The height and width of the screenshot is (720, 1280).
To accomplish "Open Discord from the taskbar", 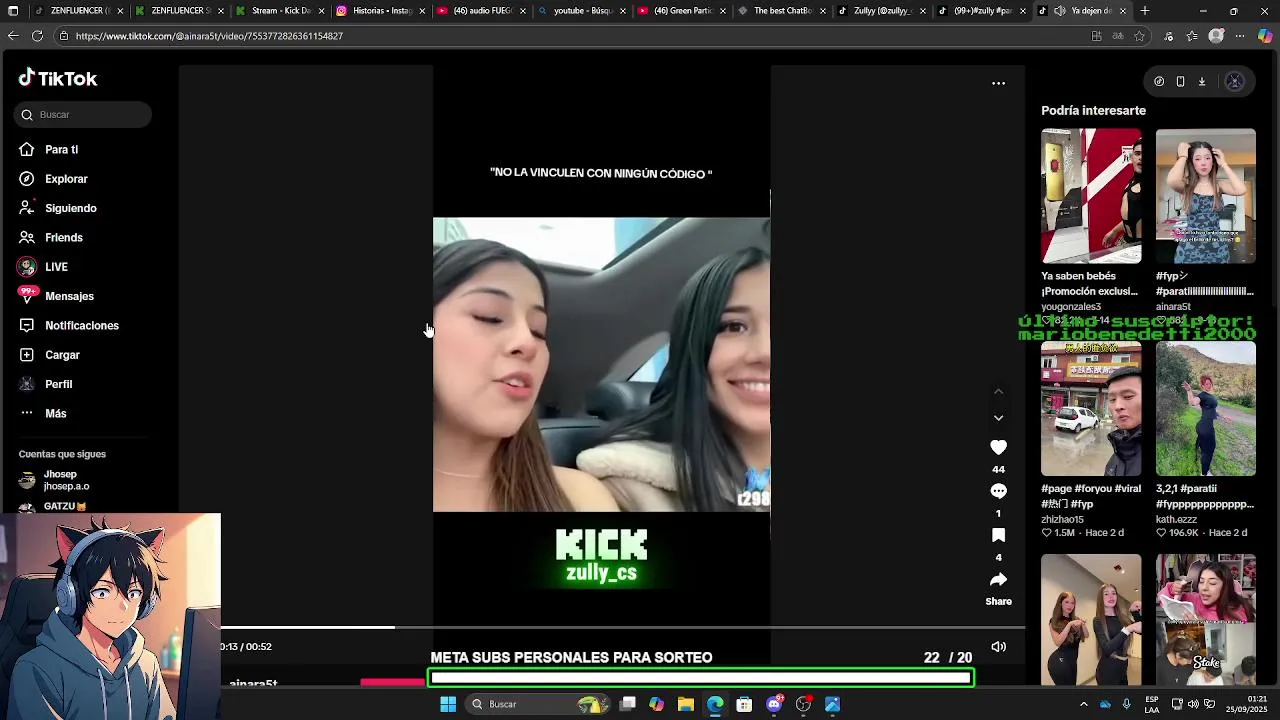I will click(x=774, y=704).
